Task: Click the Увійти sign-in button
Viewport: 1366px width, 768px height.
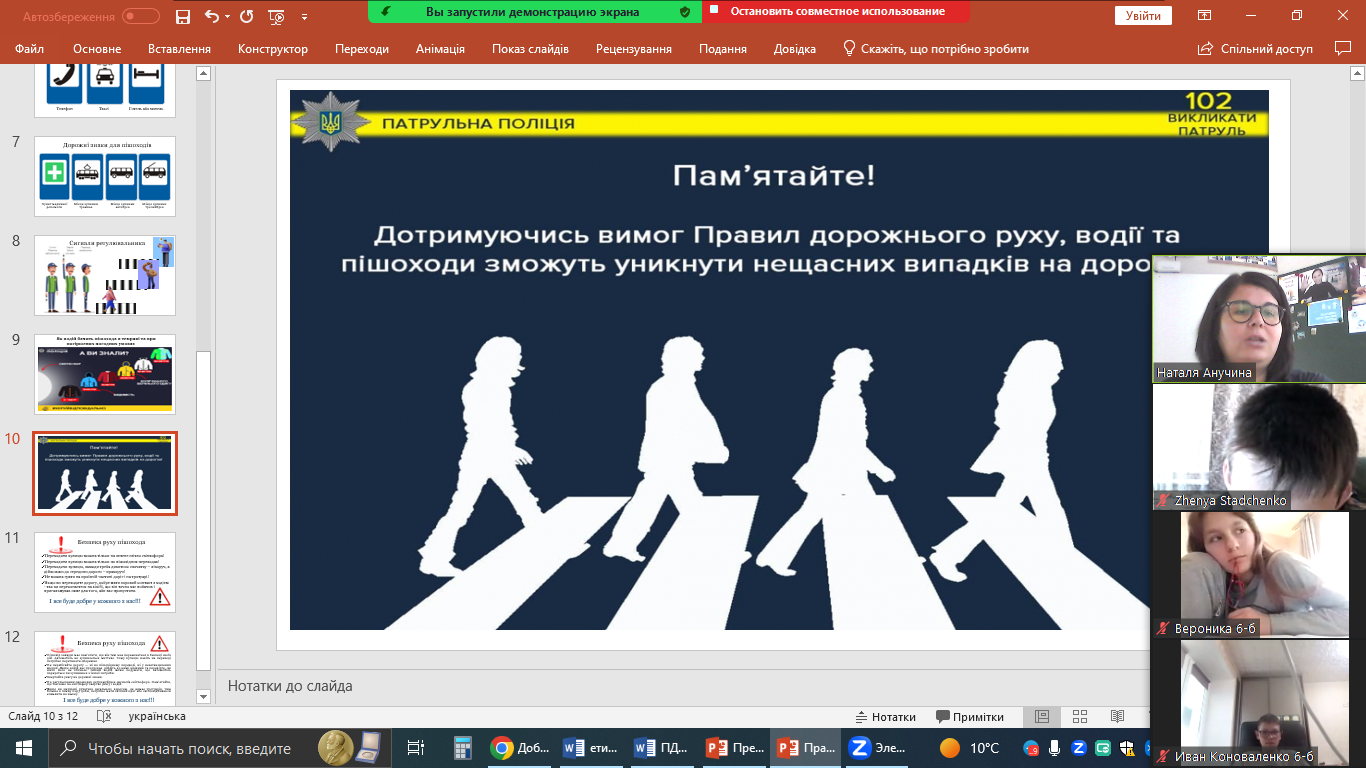Action: tap(1143, 16)
